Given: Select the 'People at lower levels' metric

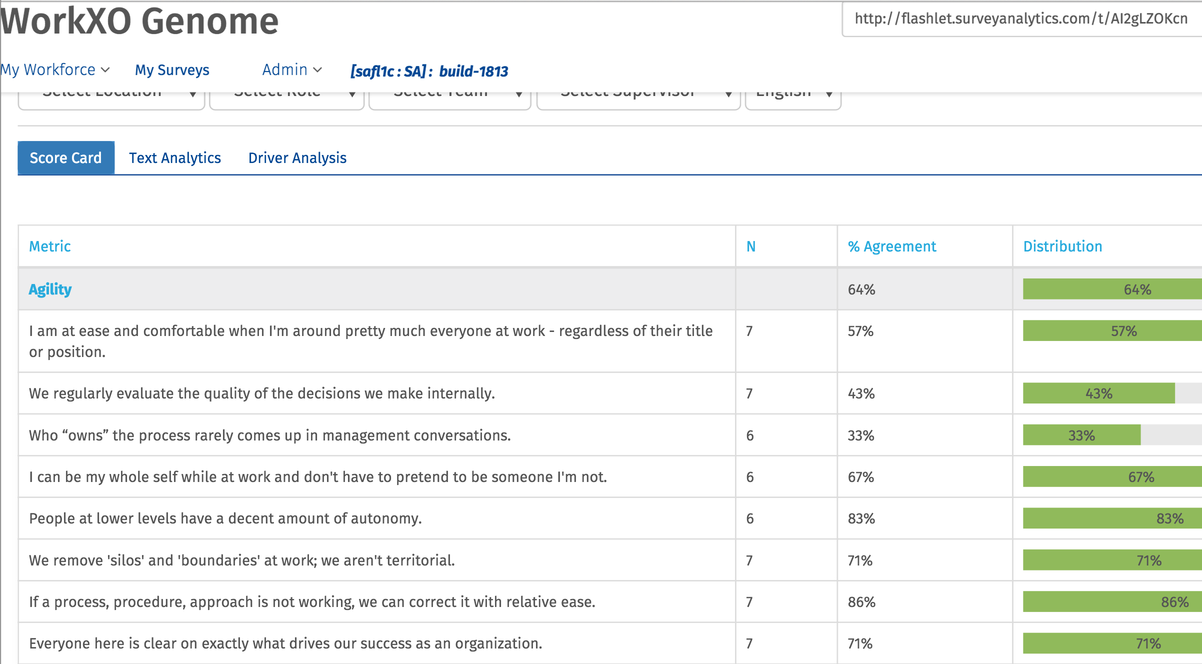Looking at the screenshot, I should point(225,518).
